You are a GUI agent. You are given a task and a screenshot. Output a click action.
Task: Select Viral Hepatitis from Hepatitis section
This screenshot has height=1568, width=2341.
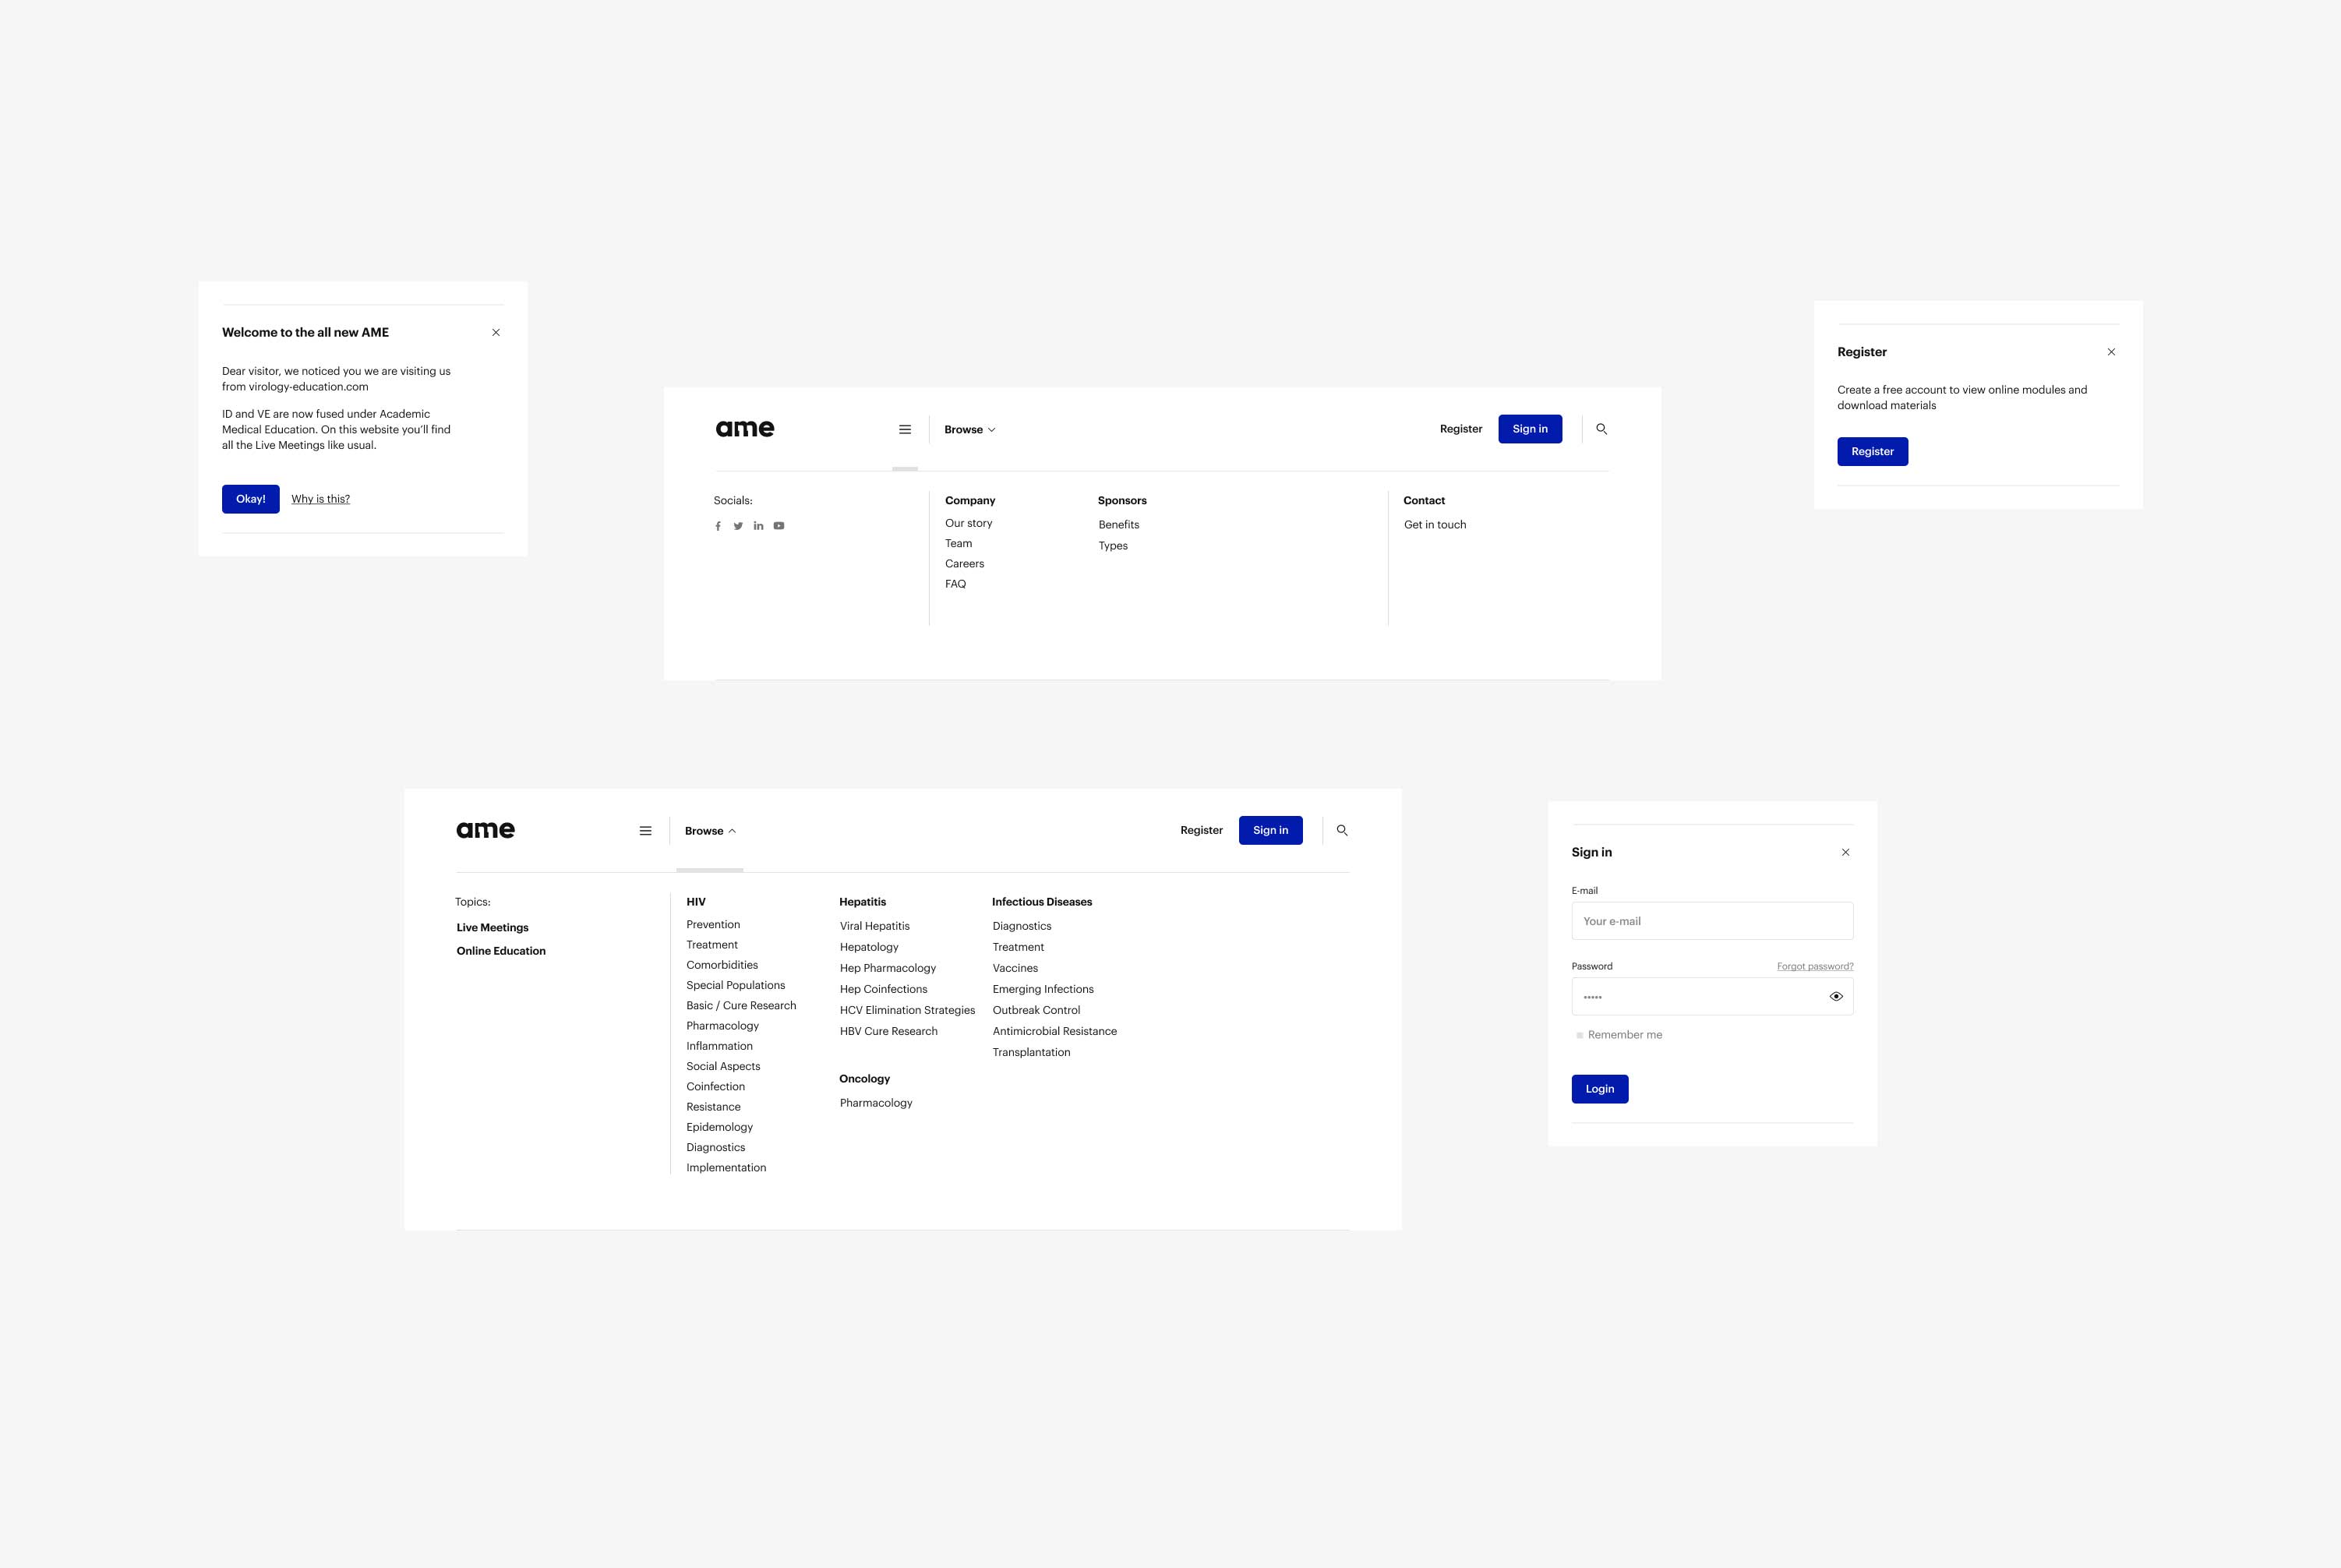point(875,926)
